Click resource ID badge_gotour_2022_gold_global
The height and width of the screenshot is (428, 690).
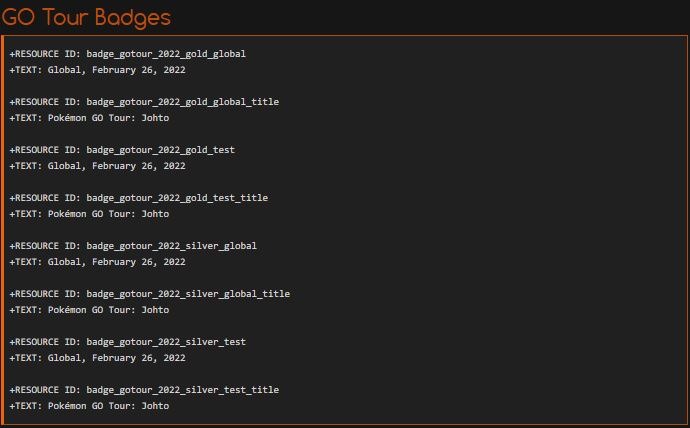(x=166, y=54)
